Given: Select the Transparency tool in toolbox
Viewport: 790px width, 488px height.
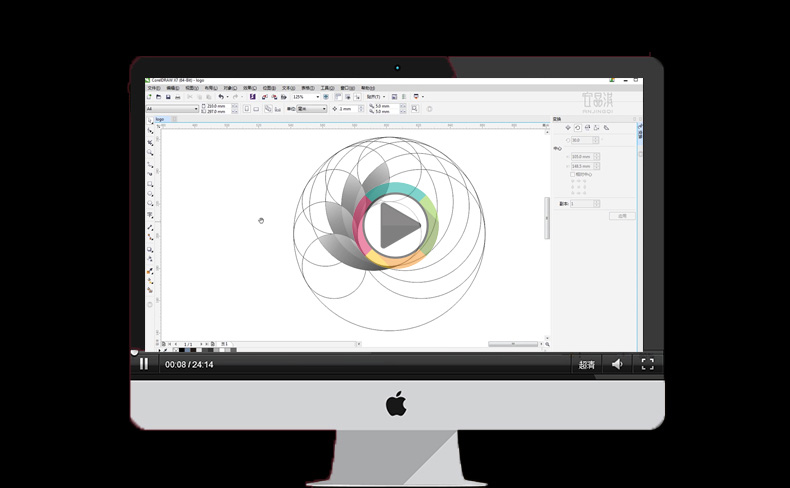Looking at the screenshot, I should [x=150, y=259].
